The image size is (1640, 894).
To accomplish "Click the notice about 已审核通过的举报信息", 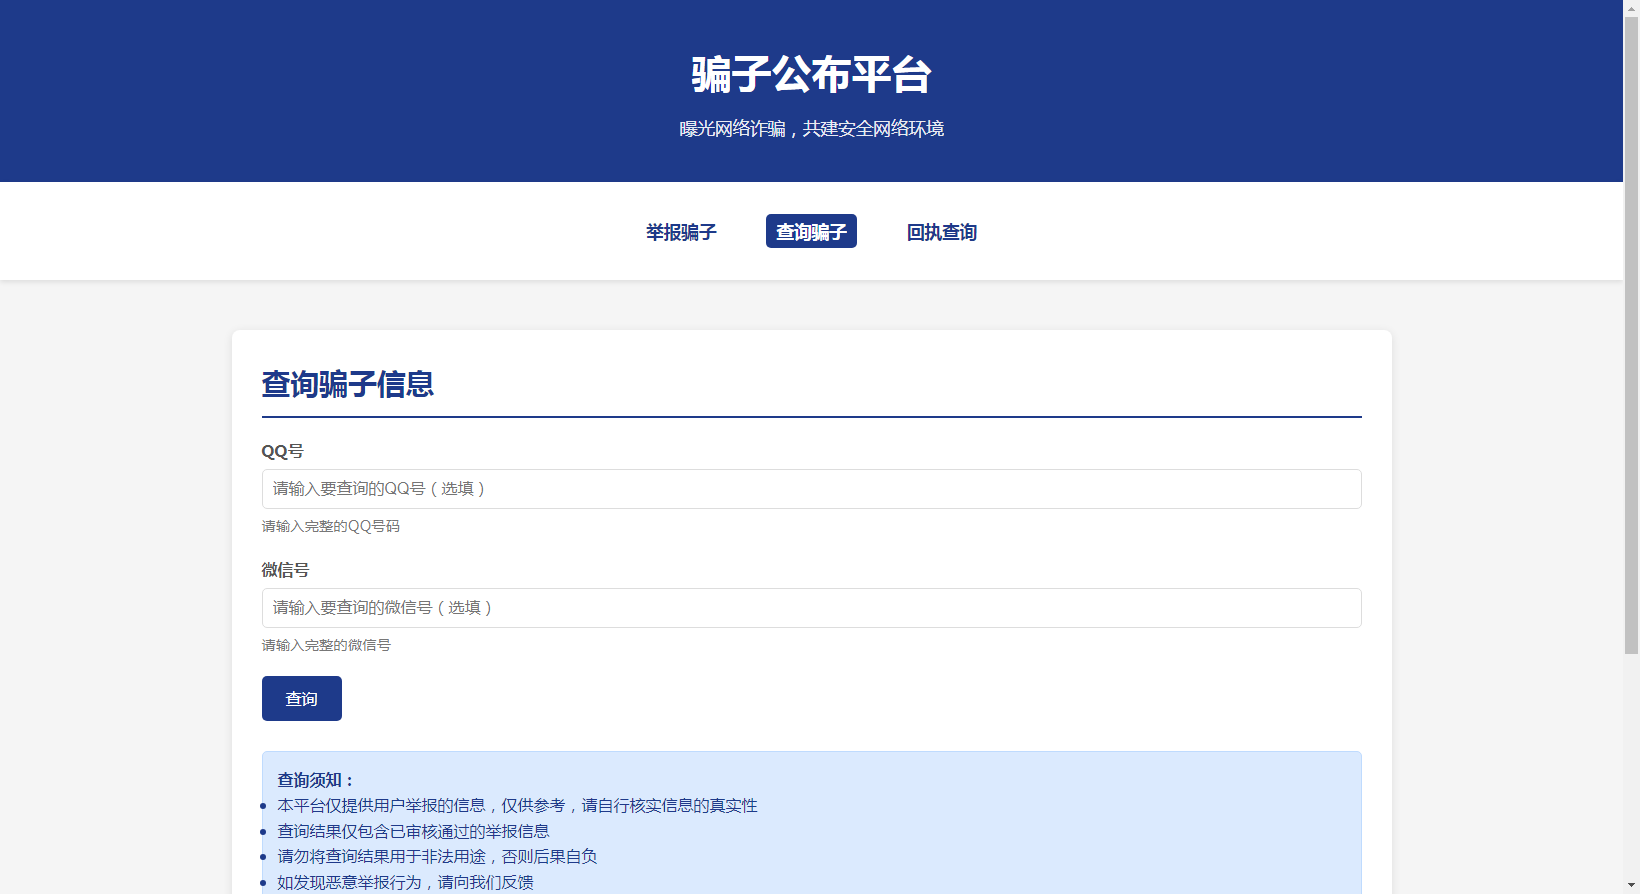I will (413, 831).
